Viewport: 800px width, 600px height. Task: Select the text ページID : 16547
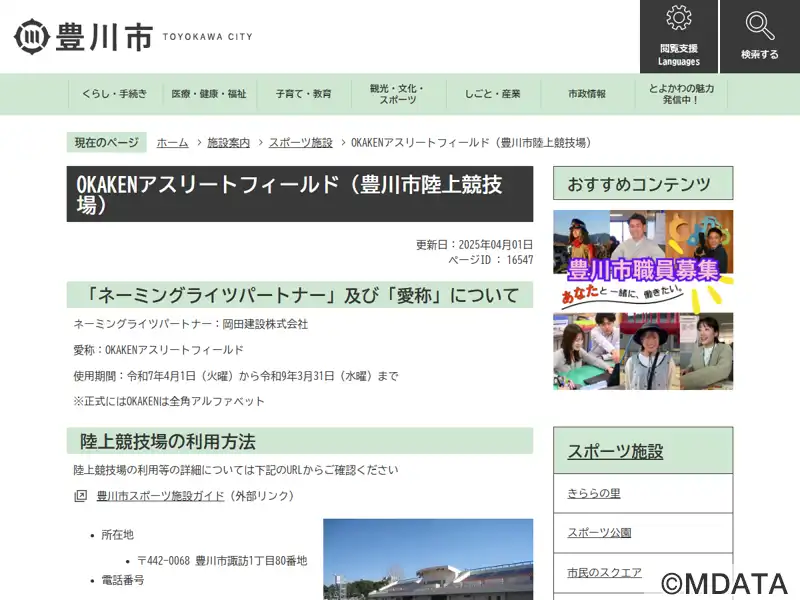(490, 260)
